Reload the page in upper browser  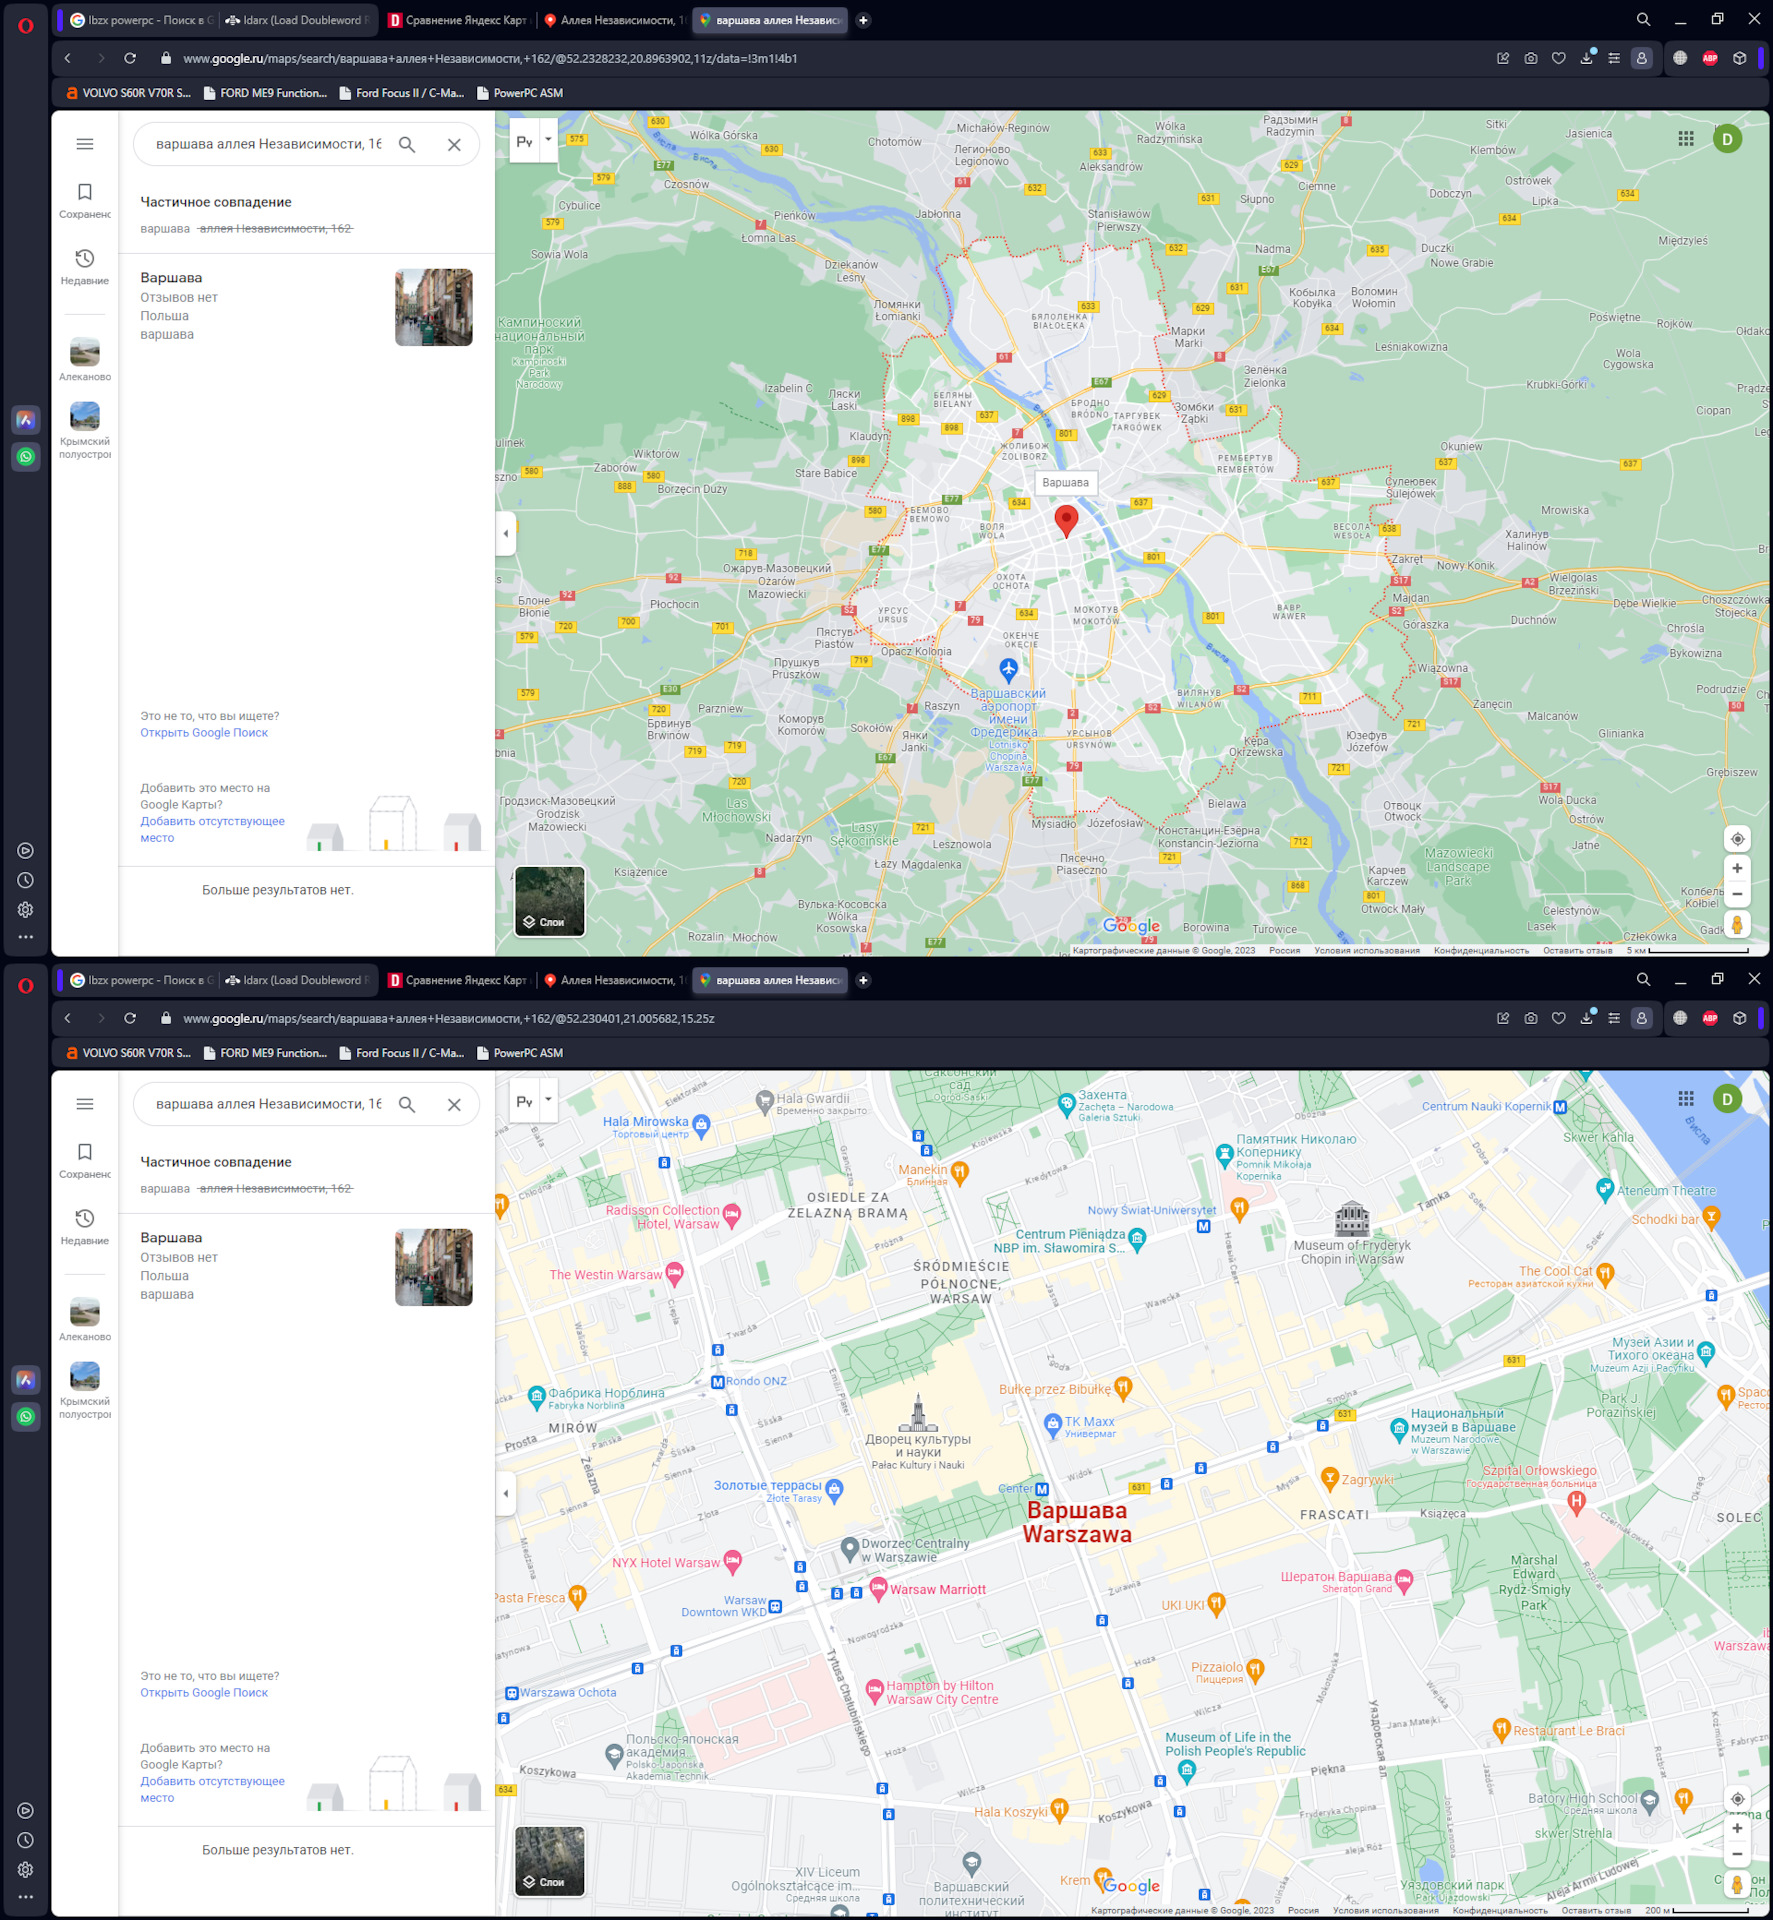(x=130, y=58)
